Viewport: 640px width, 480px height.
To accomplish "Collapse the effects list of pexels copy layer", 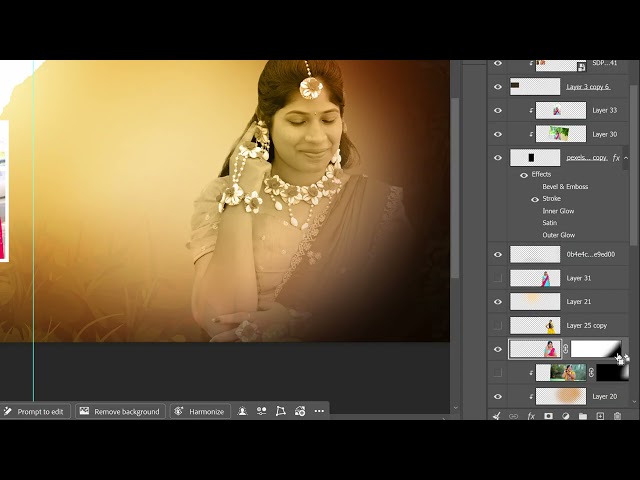I will pyautogui.click(x=626, y=158).
